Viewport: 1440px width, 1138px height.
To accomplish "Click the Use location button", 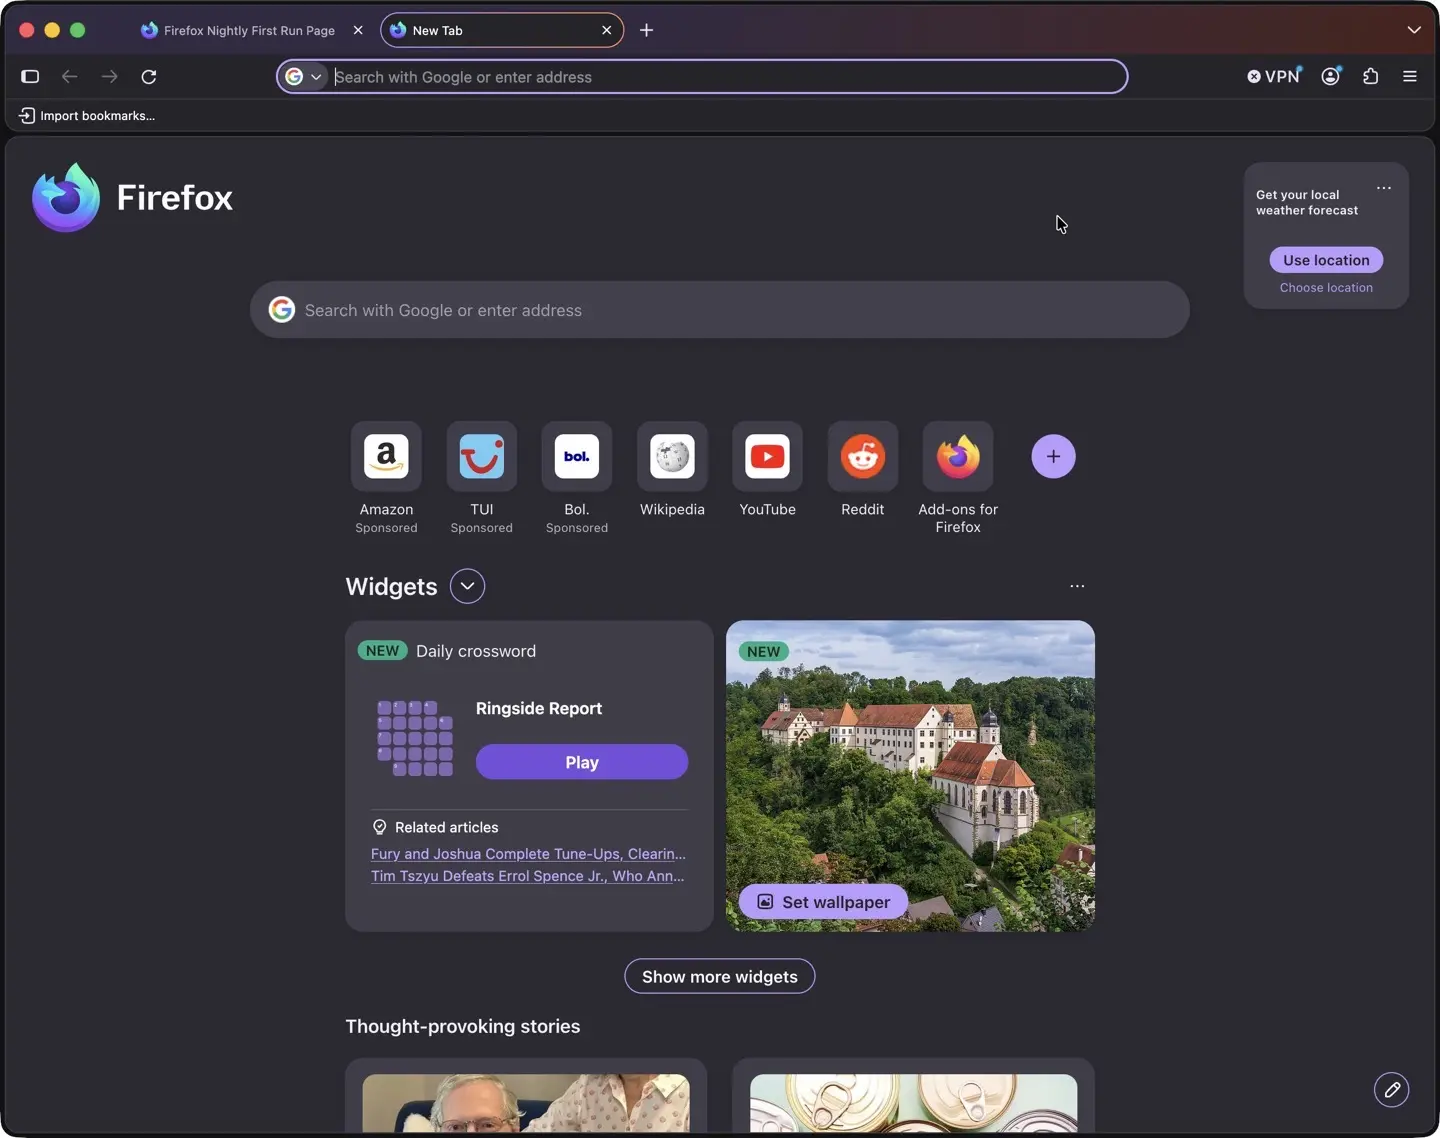I will (x=1326, y=260).
